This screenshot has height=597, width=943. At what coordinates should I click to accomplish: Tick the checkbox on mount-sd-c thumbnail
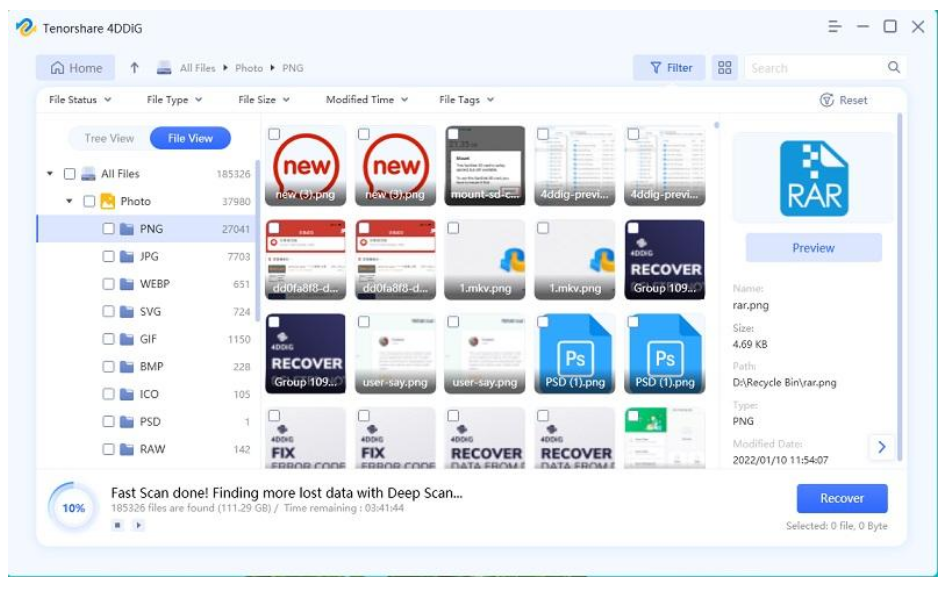point(453,134)
